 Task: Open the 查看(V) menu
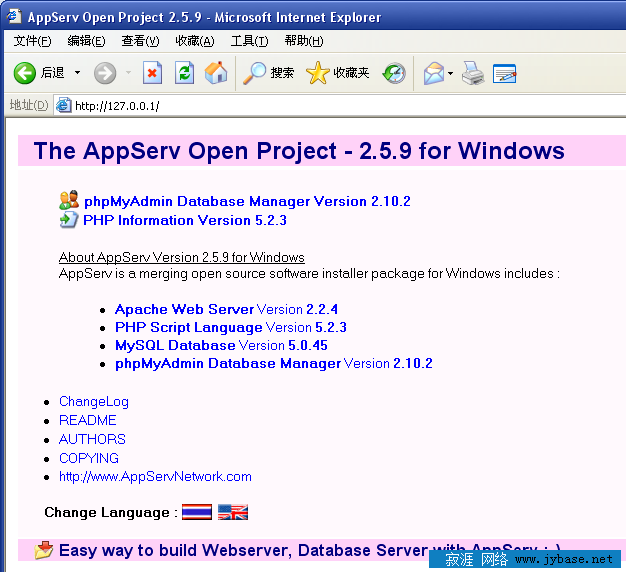[140, 41]
